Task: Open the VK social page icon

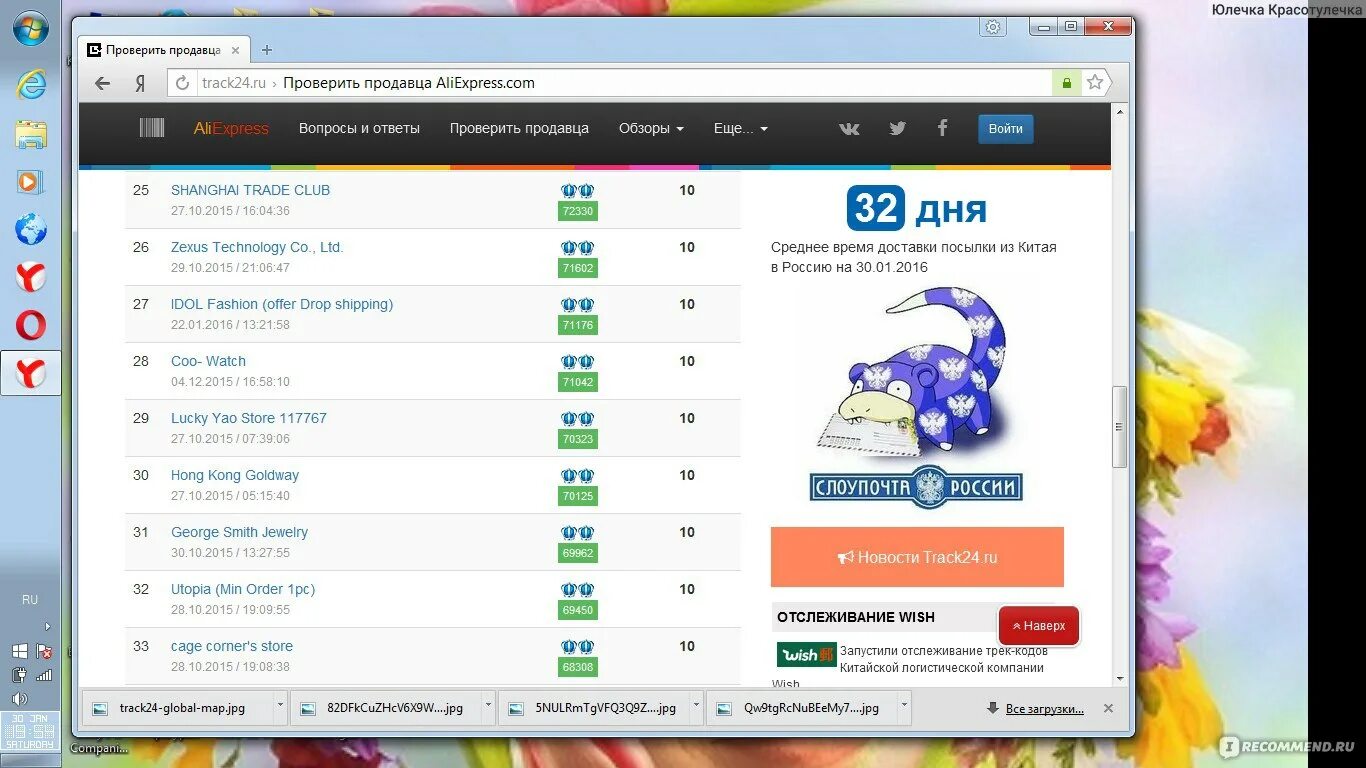Action: coord(849,128)
